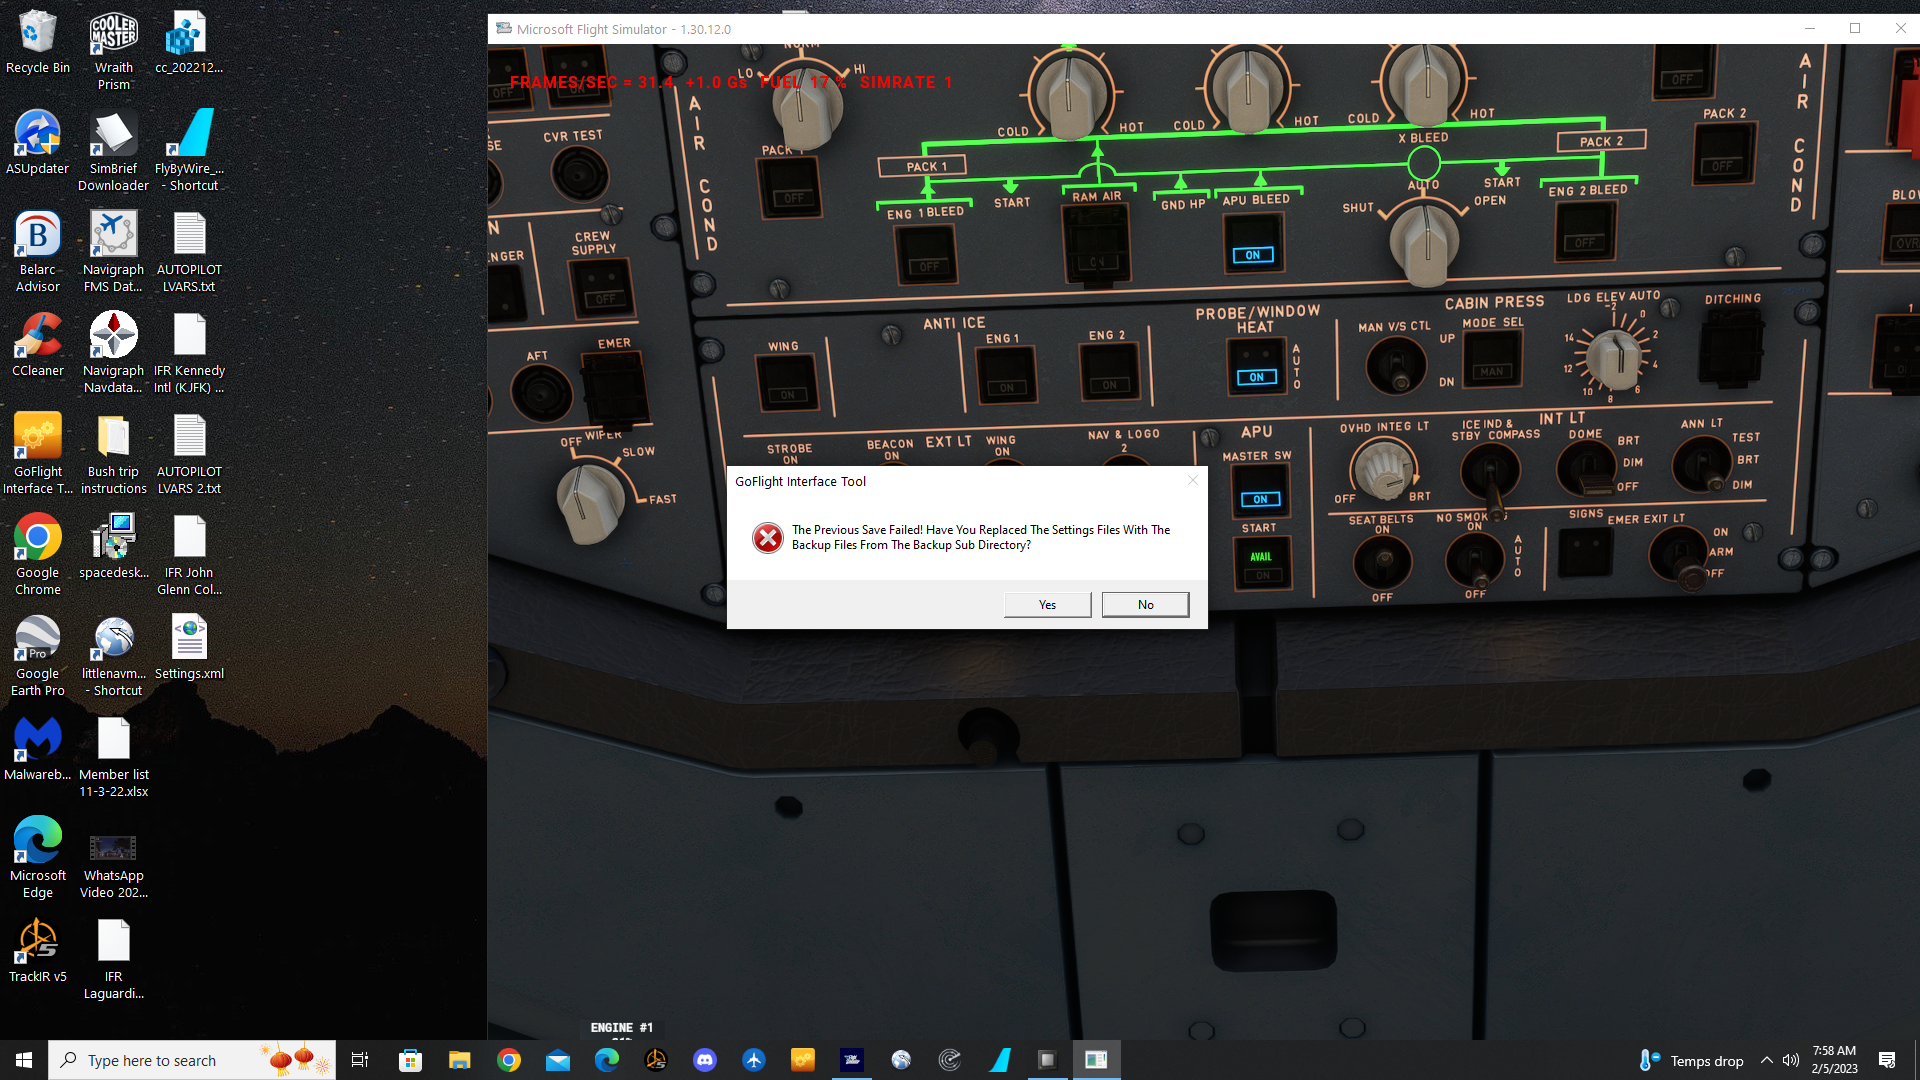Open the notification center icon
Screen dimensions: 1920x1080
click(x=1887, y=1060)
